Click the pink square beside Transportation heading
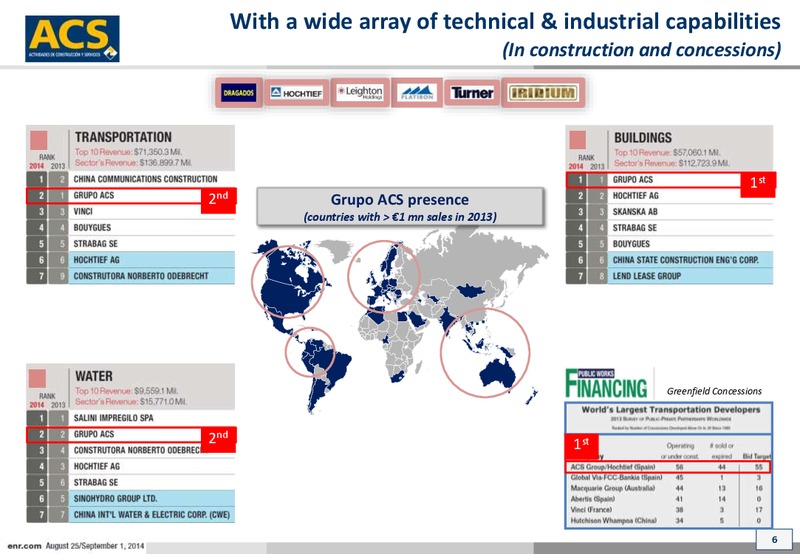The height and width of the screenshot is (554, 800). click(x=39, y=140)
